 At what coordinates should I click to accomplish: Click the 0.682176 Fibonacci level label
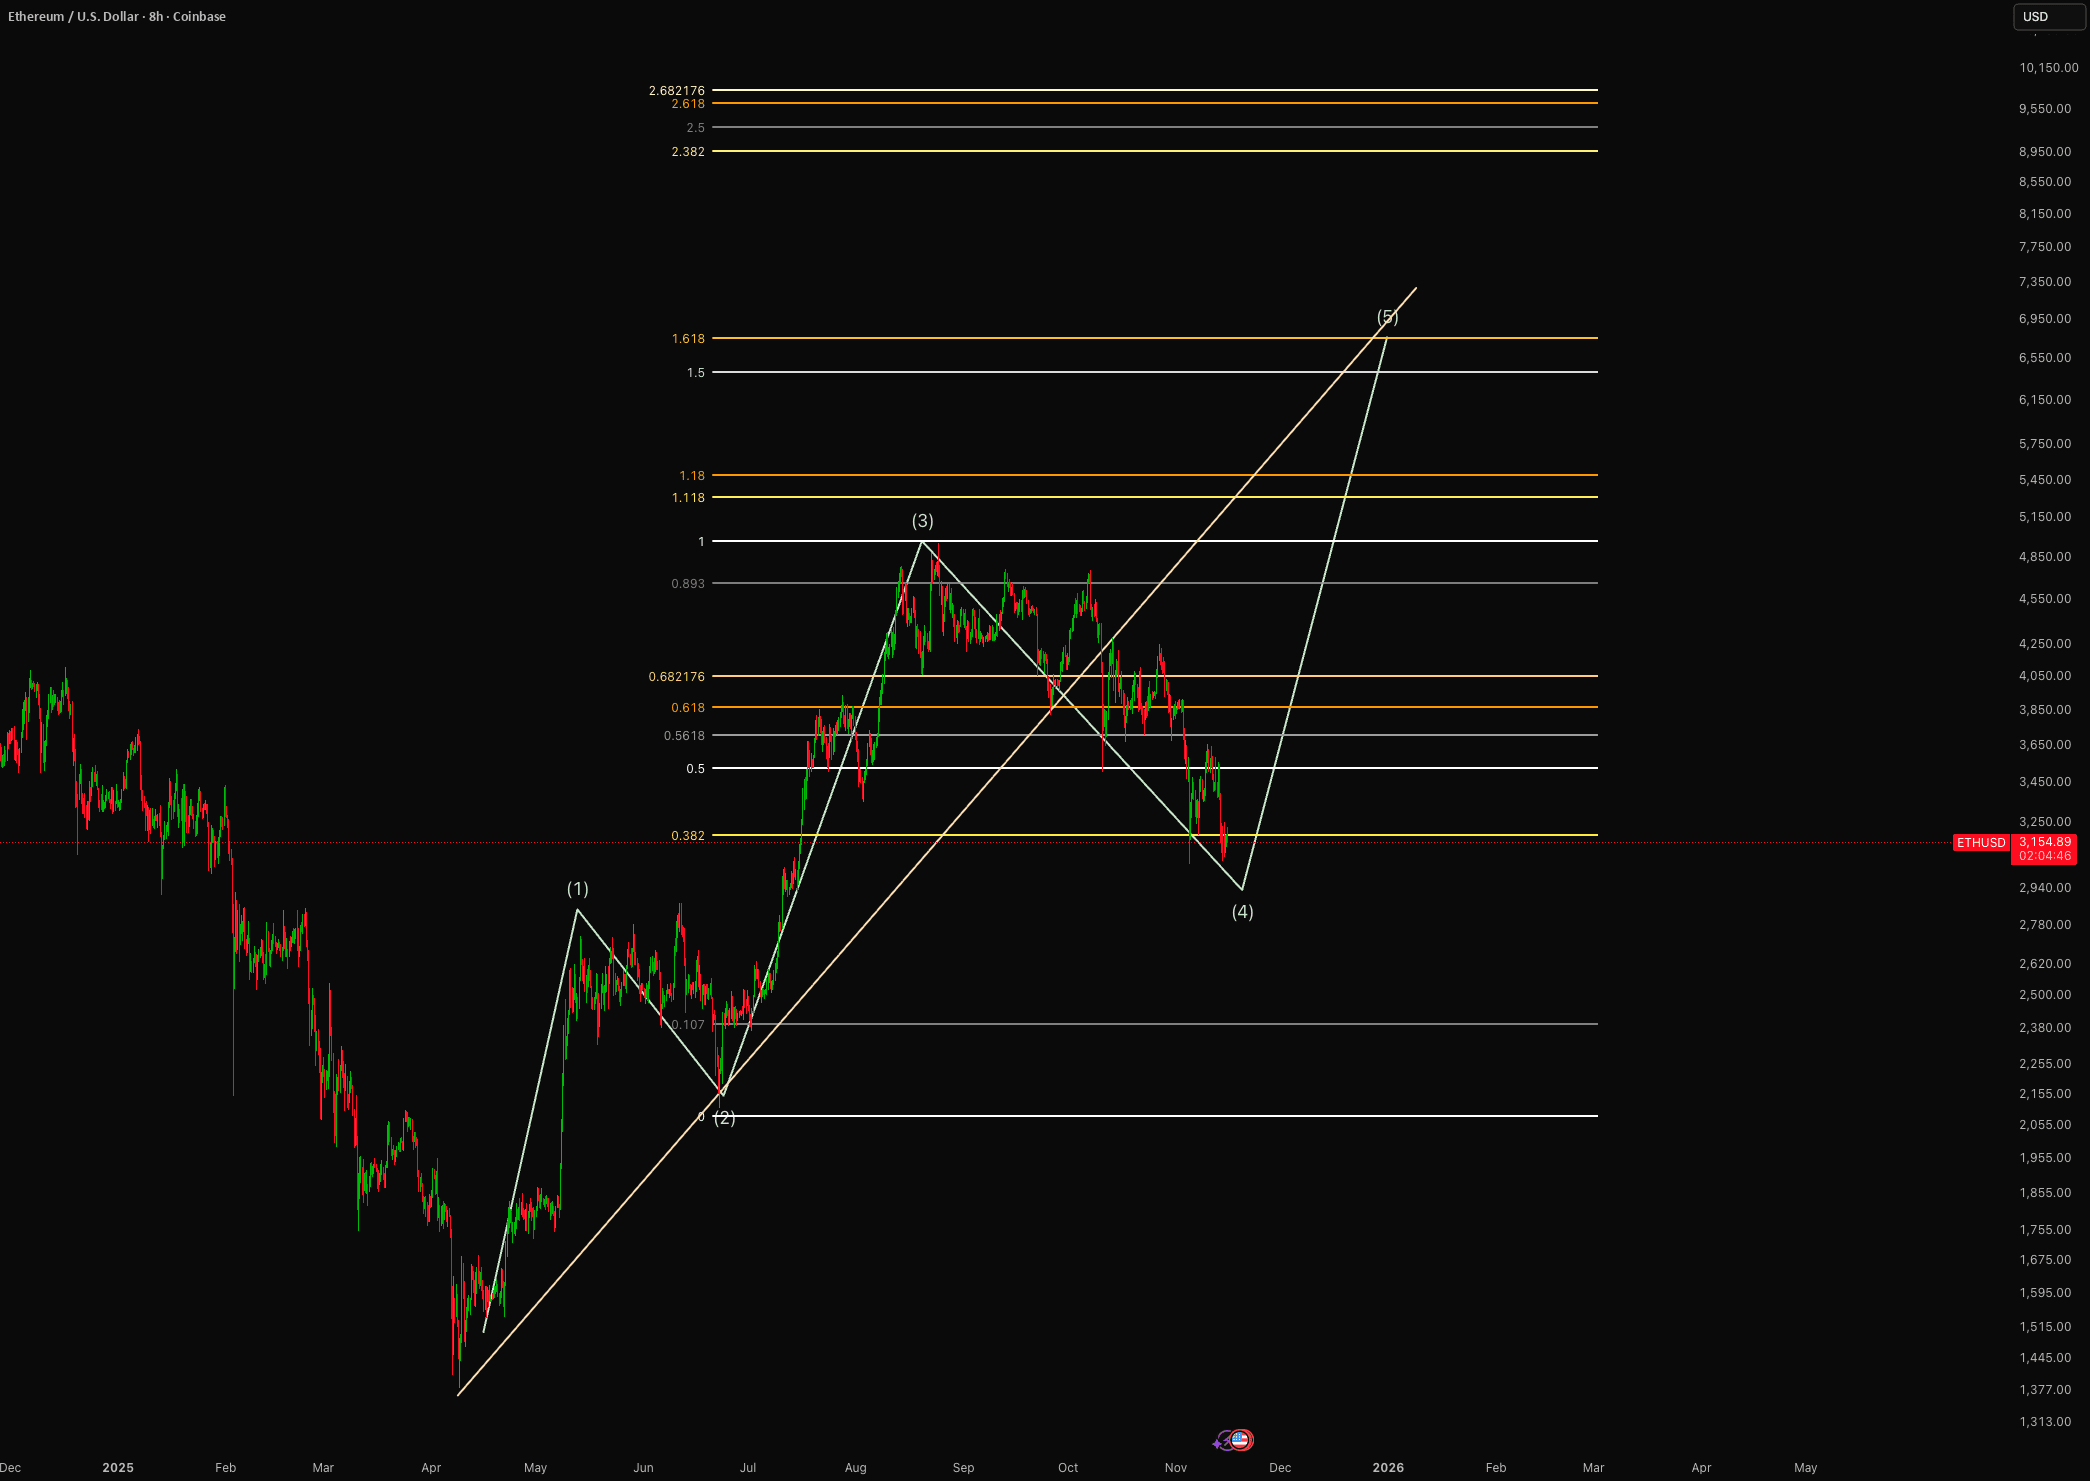coord(676,677)
